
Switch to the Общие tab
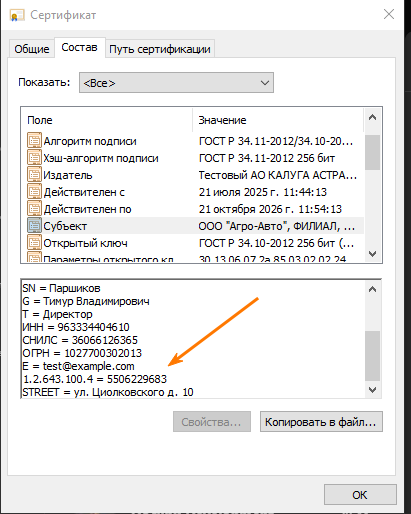pyautogui.click(x=32, y=49)
